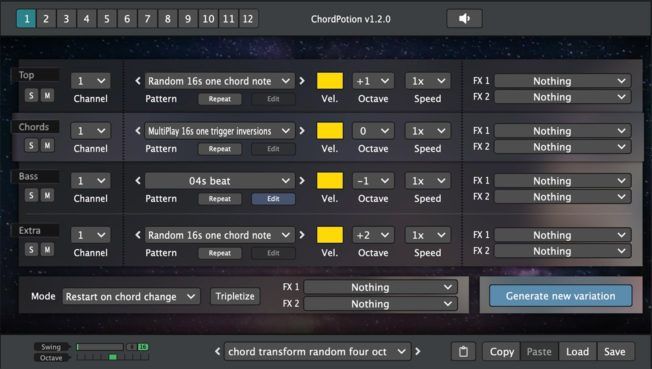This screenshot has width=652, height=369.
Task: Toggle Repeat for Bass pattern
Action: click(x=220, y=199)
